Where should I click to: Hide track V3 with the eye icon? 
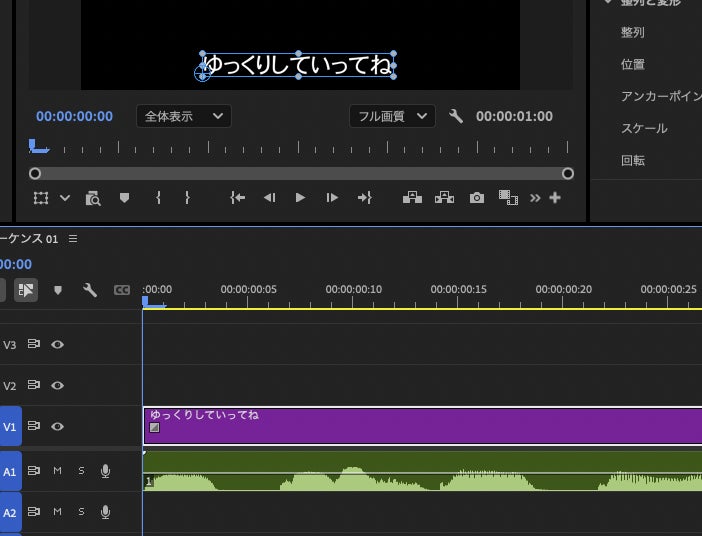pyautogui.click(x=57, y=344)
